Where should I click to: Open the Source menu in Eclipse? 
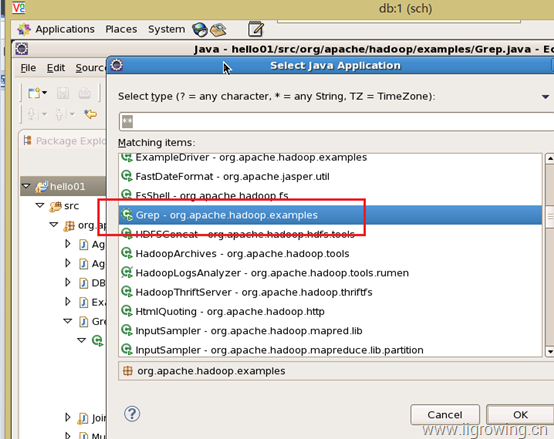(x=90, y=68)
